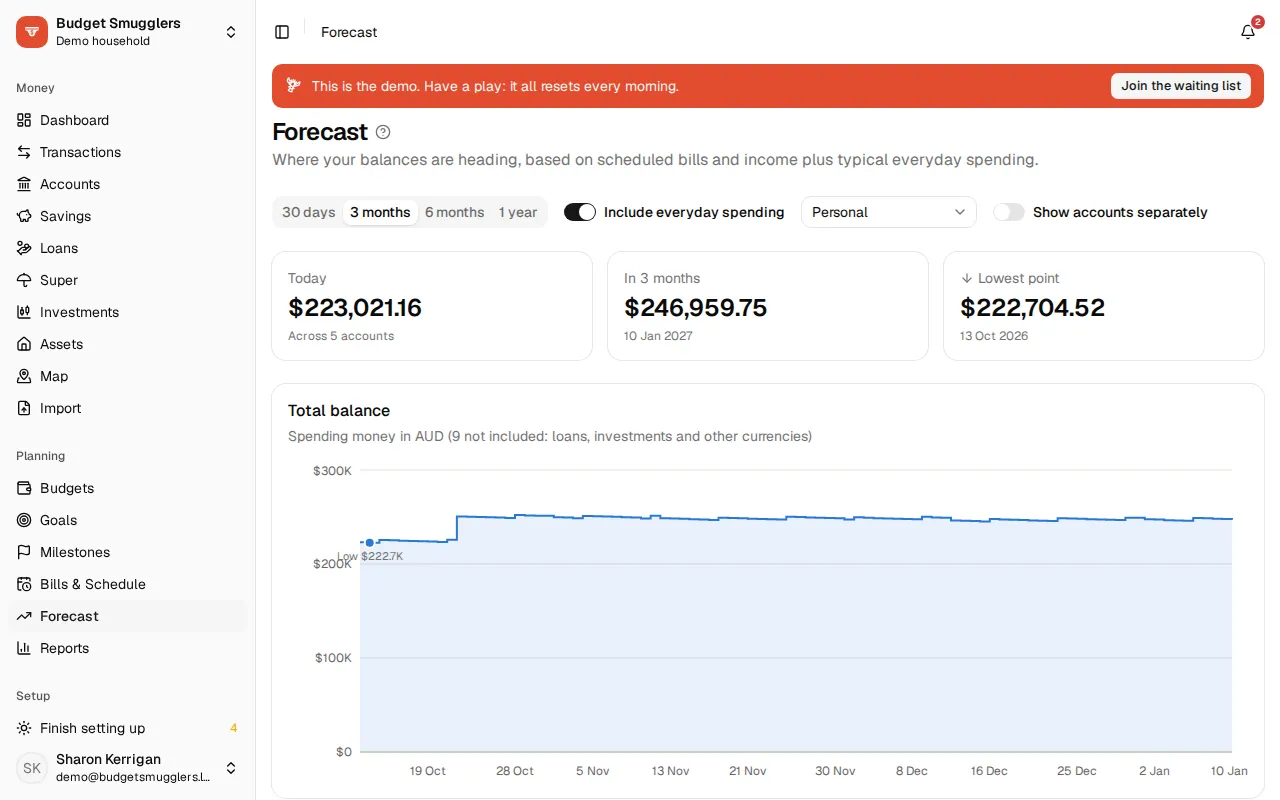
Task: Expand Sharon Kerrigan user menu chevrons
Action: 231,768
